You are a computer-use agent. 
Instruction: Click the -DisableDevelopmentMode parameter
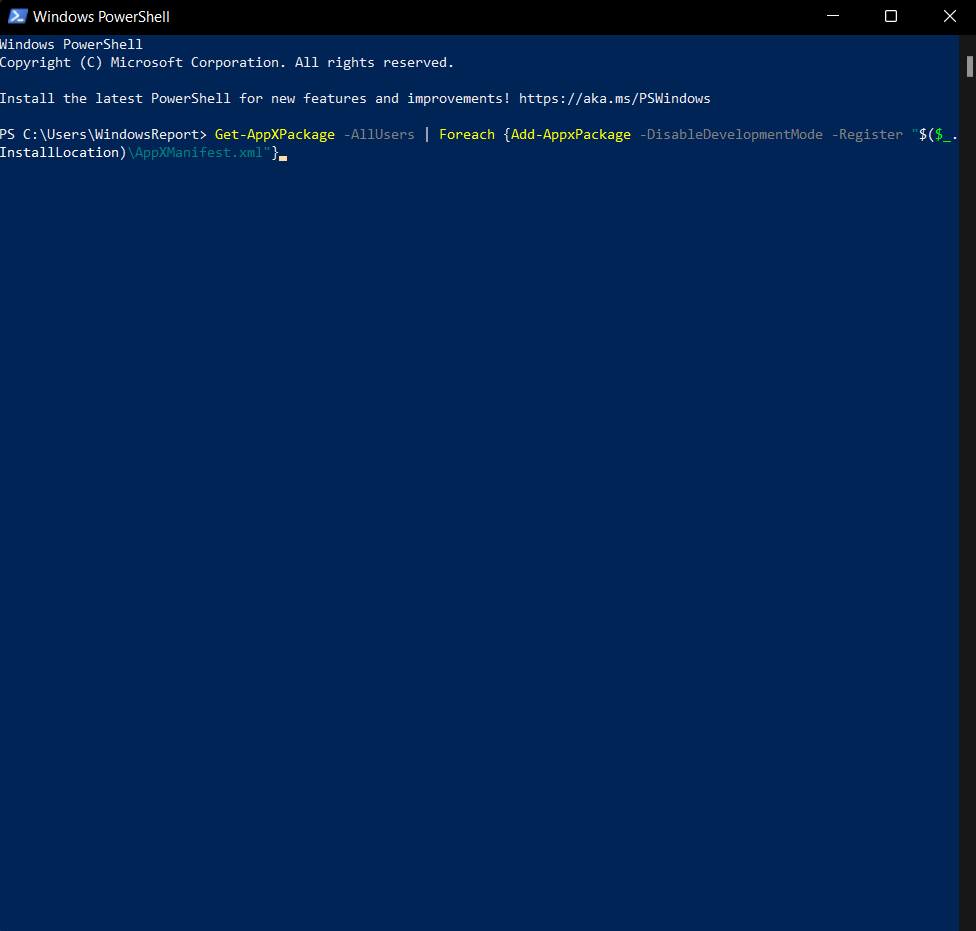(x=730, y=134)
